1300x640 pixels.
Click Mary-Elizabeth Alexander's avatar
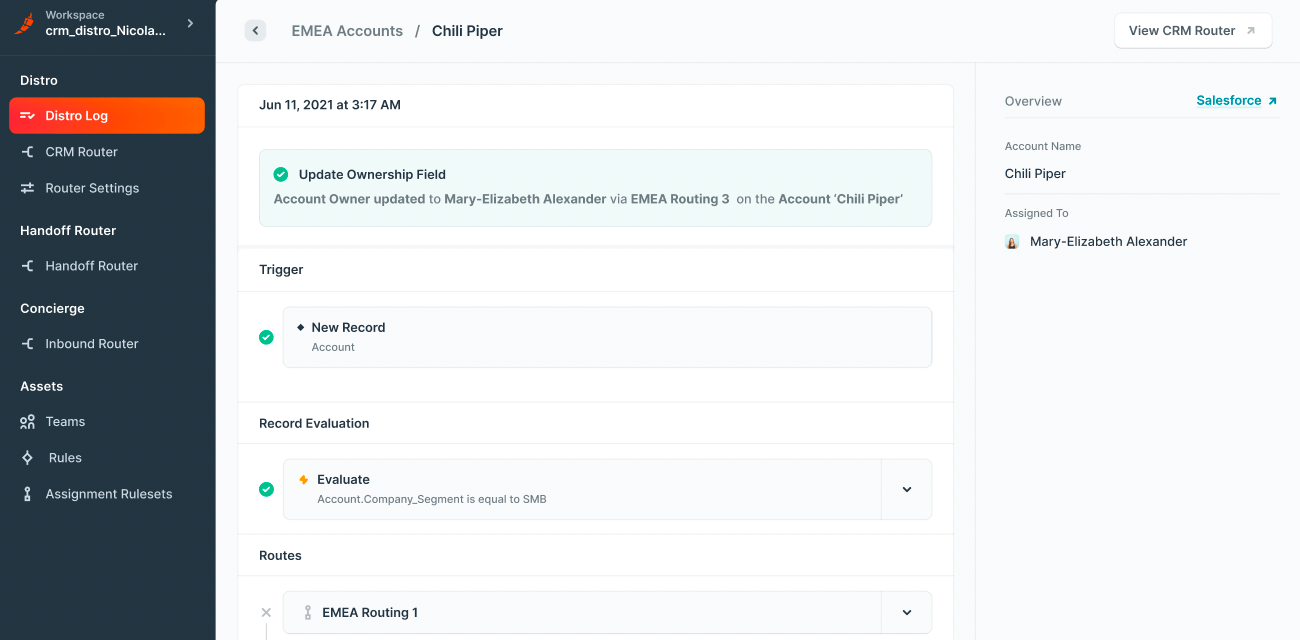click(x=1012, y=242)
